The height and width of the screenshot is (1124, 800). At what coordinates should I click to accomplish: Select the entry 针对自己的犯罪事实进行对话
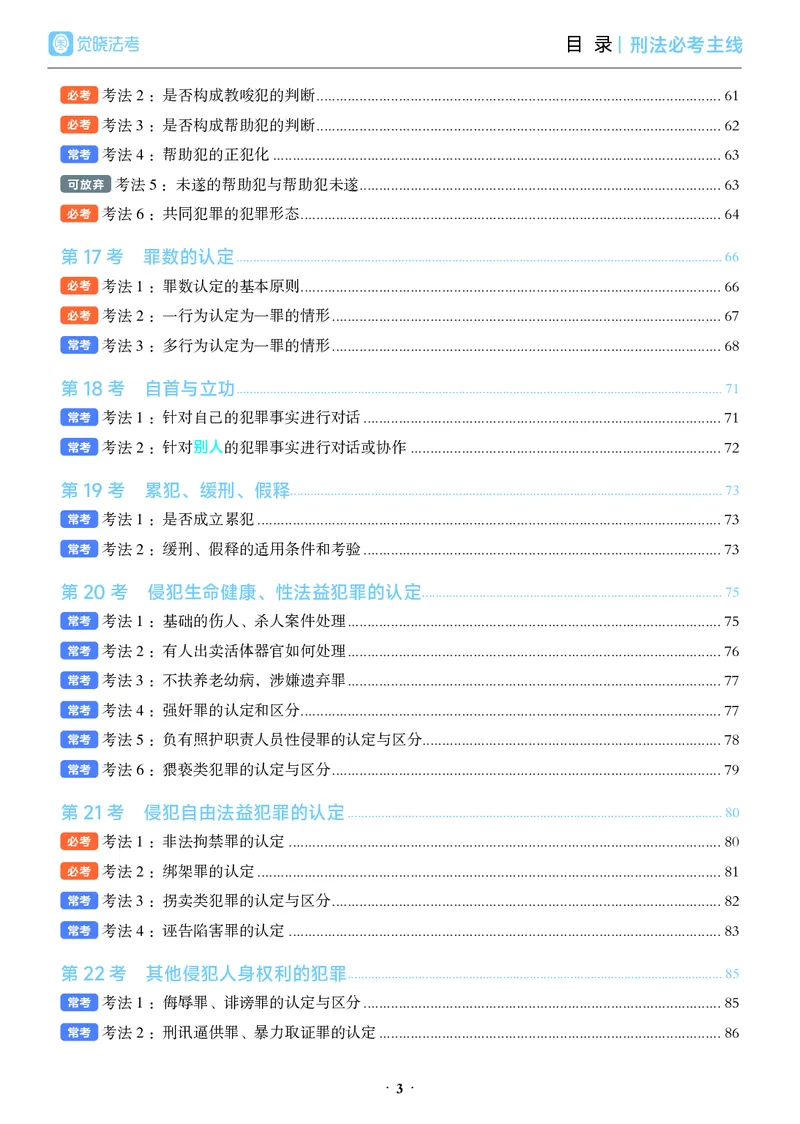261,418
